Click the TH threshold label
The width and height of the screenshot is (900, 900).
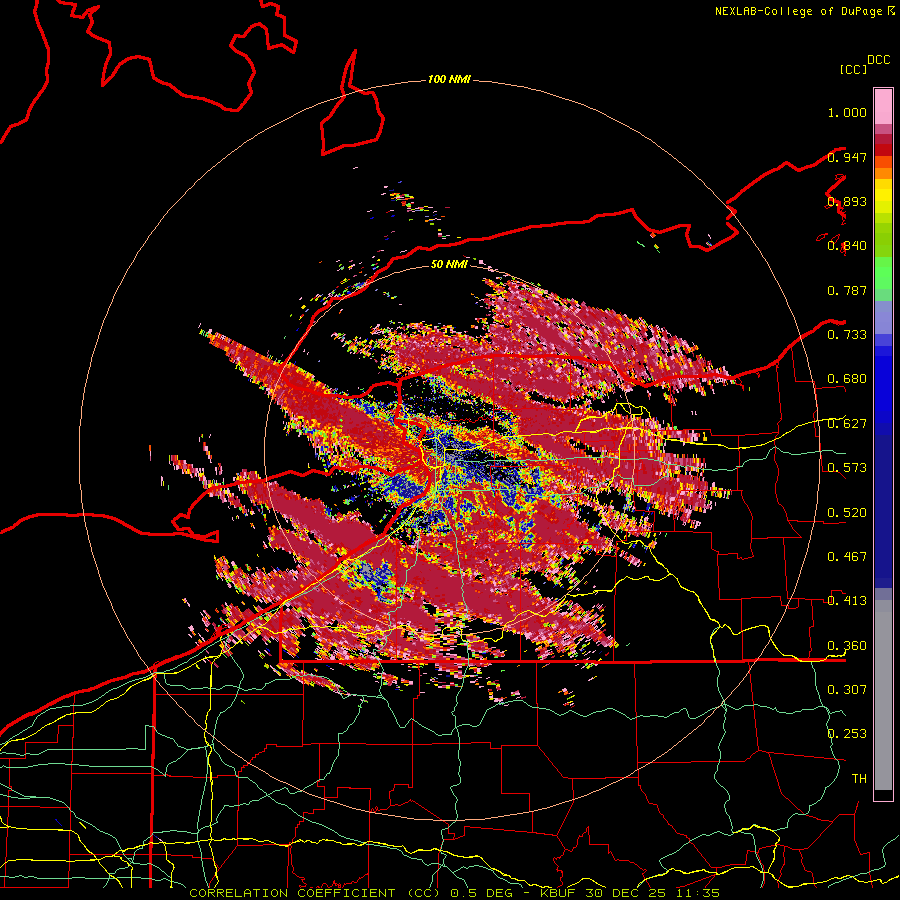point(859,779)
